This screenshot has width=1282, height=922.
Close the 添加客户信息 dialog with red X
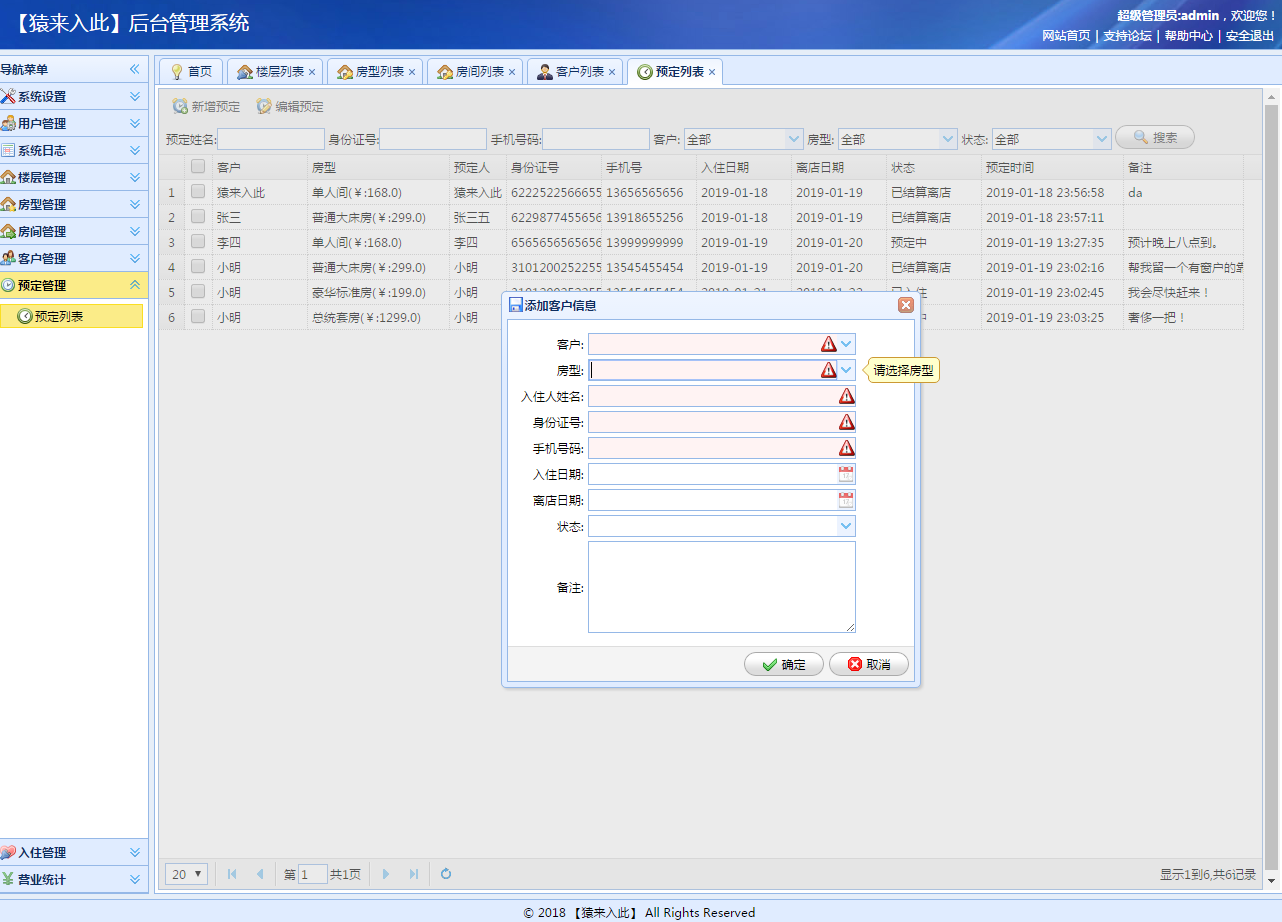(905, 305)
